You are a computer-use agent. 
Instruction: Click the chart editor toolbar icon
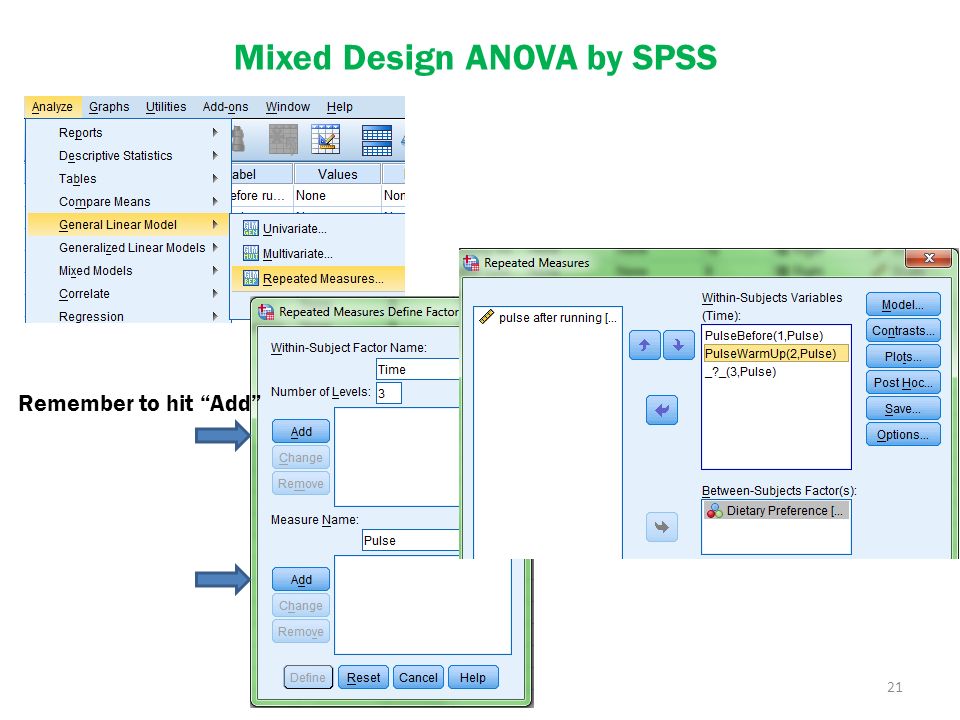pos(326,138)
